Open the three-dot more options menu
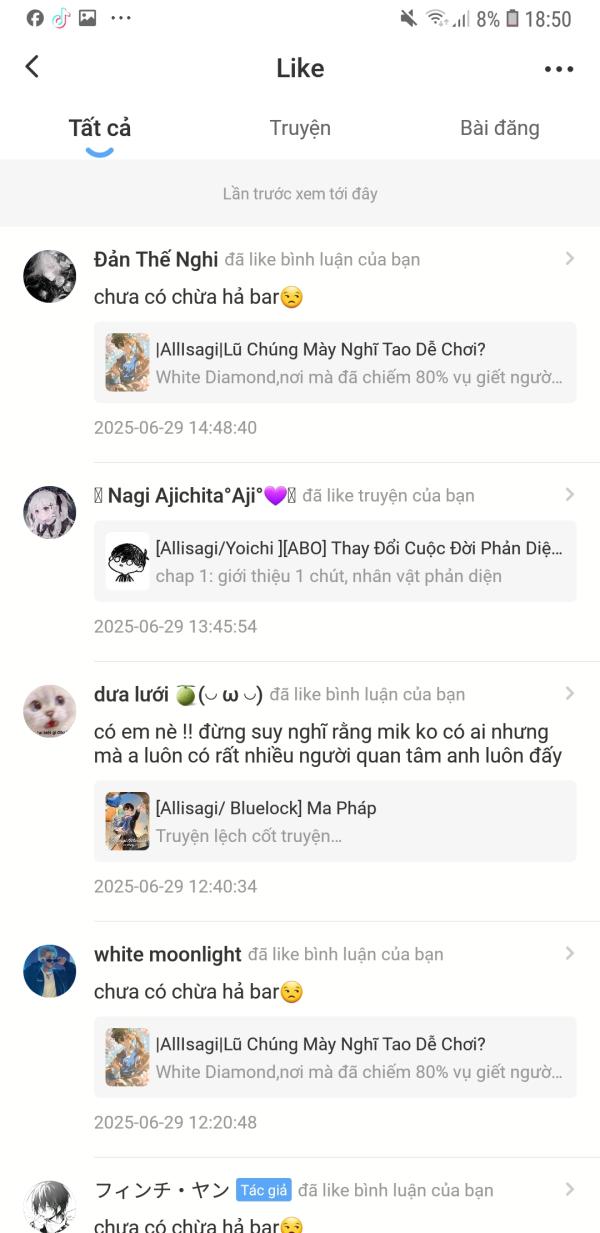The width and height of the screenshot is (600, 1233). (x=559, y=69)
